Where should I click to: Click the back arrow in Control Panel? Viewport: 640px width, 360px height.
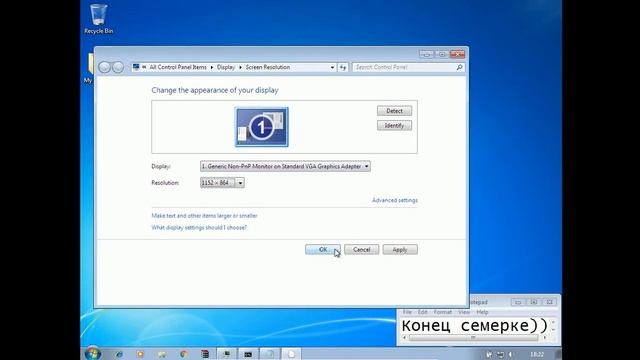(104, 67)
